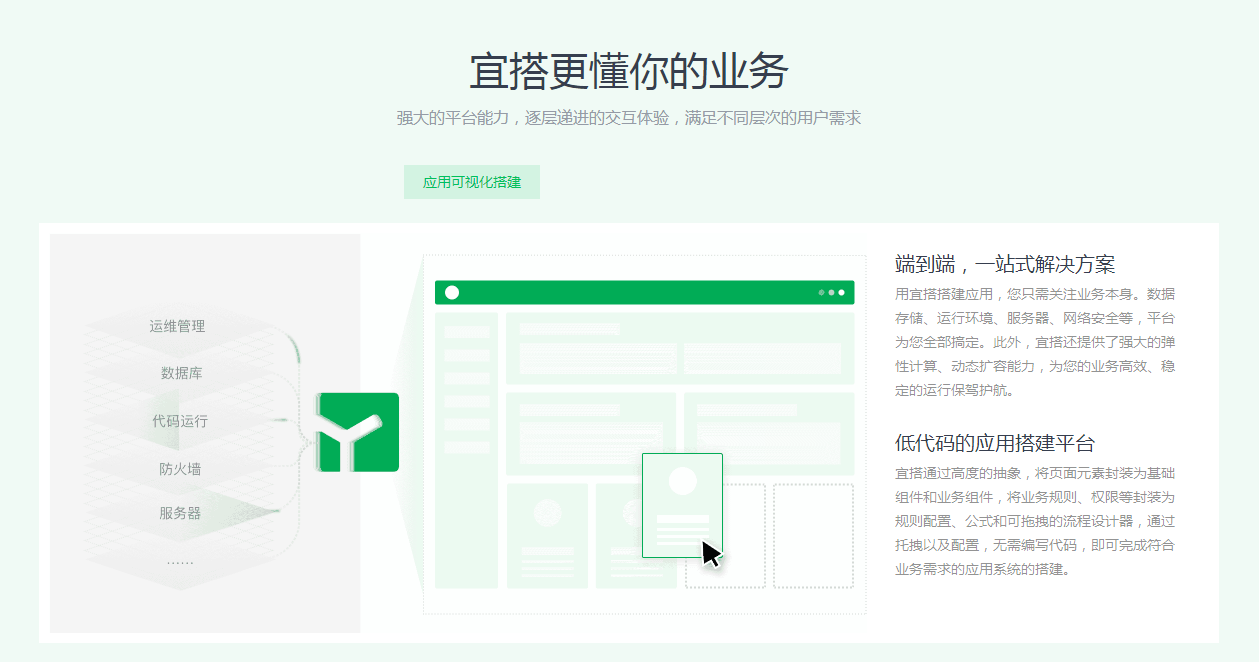Click the heading 宜搭更懂你的业务
The width and height of the screenshot is (1259, 662).
point(629,72)
